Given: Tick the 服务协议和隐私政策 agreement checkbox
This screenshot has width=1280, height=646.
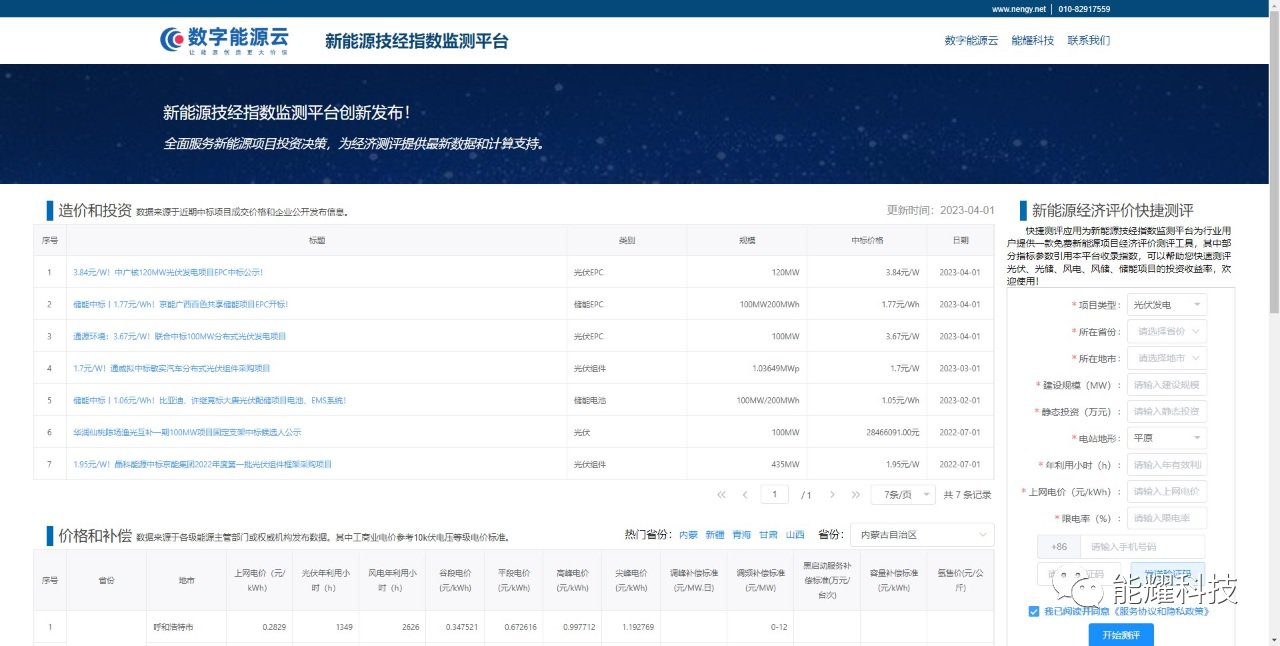Looking at the screenshot, I should pos(1033,611).
